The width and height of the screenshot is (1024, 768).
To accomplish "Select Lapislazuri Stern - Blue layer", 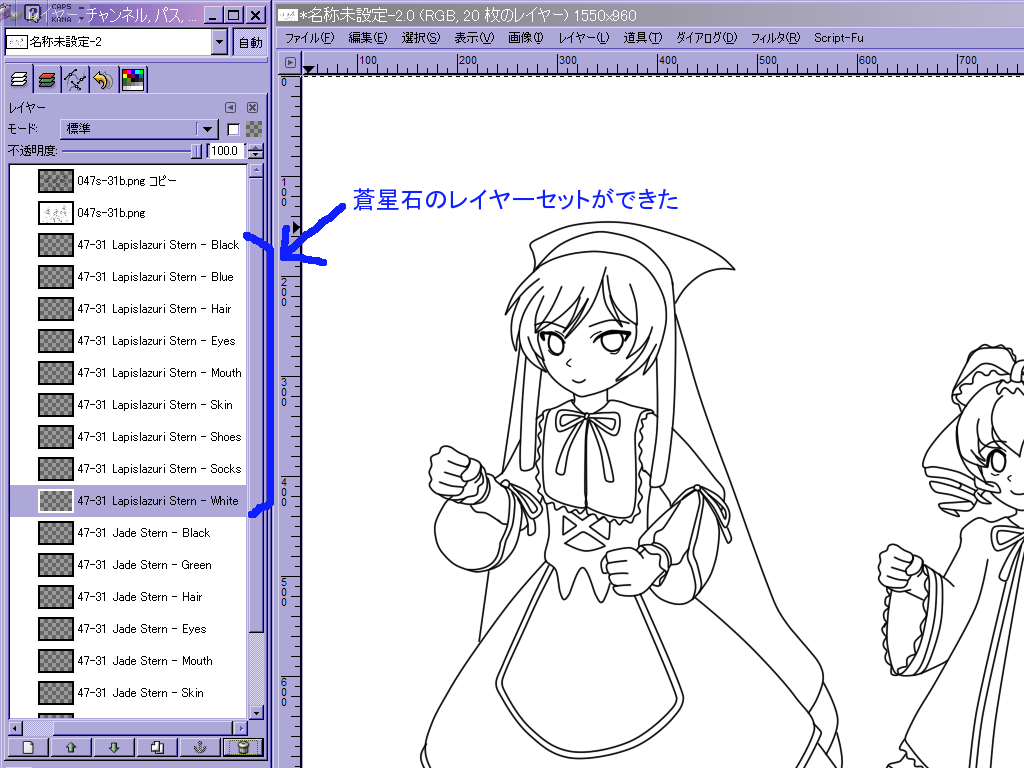I will 128,277.
